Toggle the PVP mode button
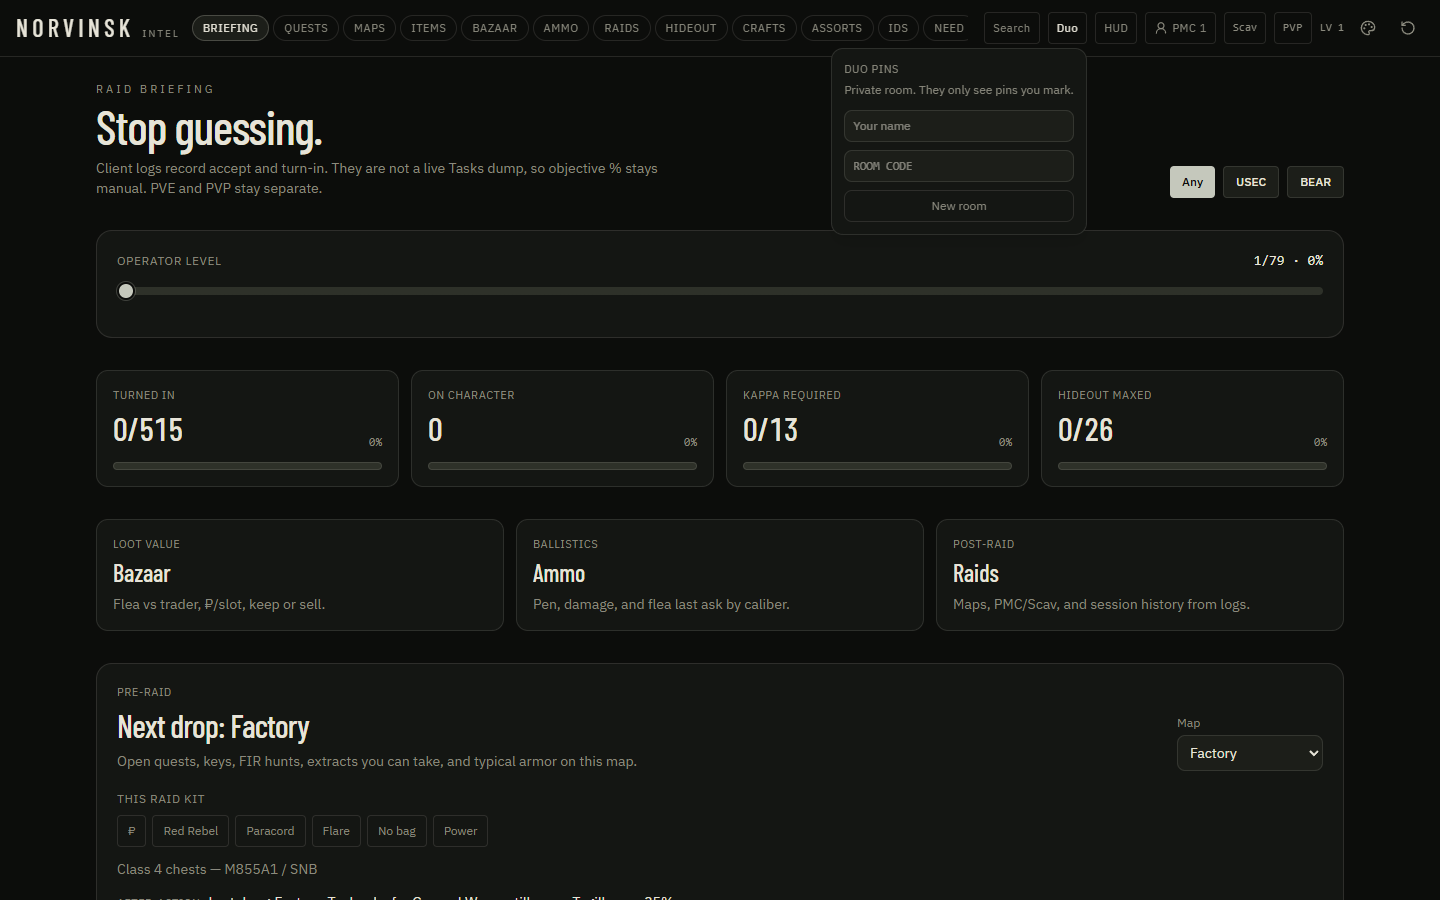This screenshot has height=900, width=1440. pyautogui.click(x=1292, y=28)
